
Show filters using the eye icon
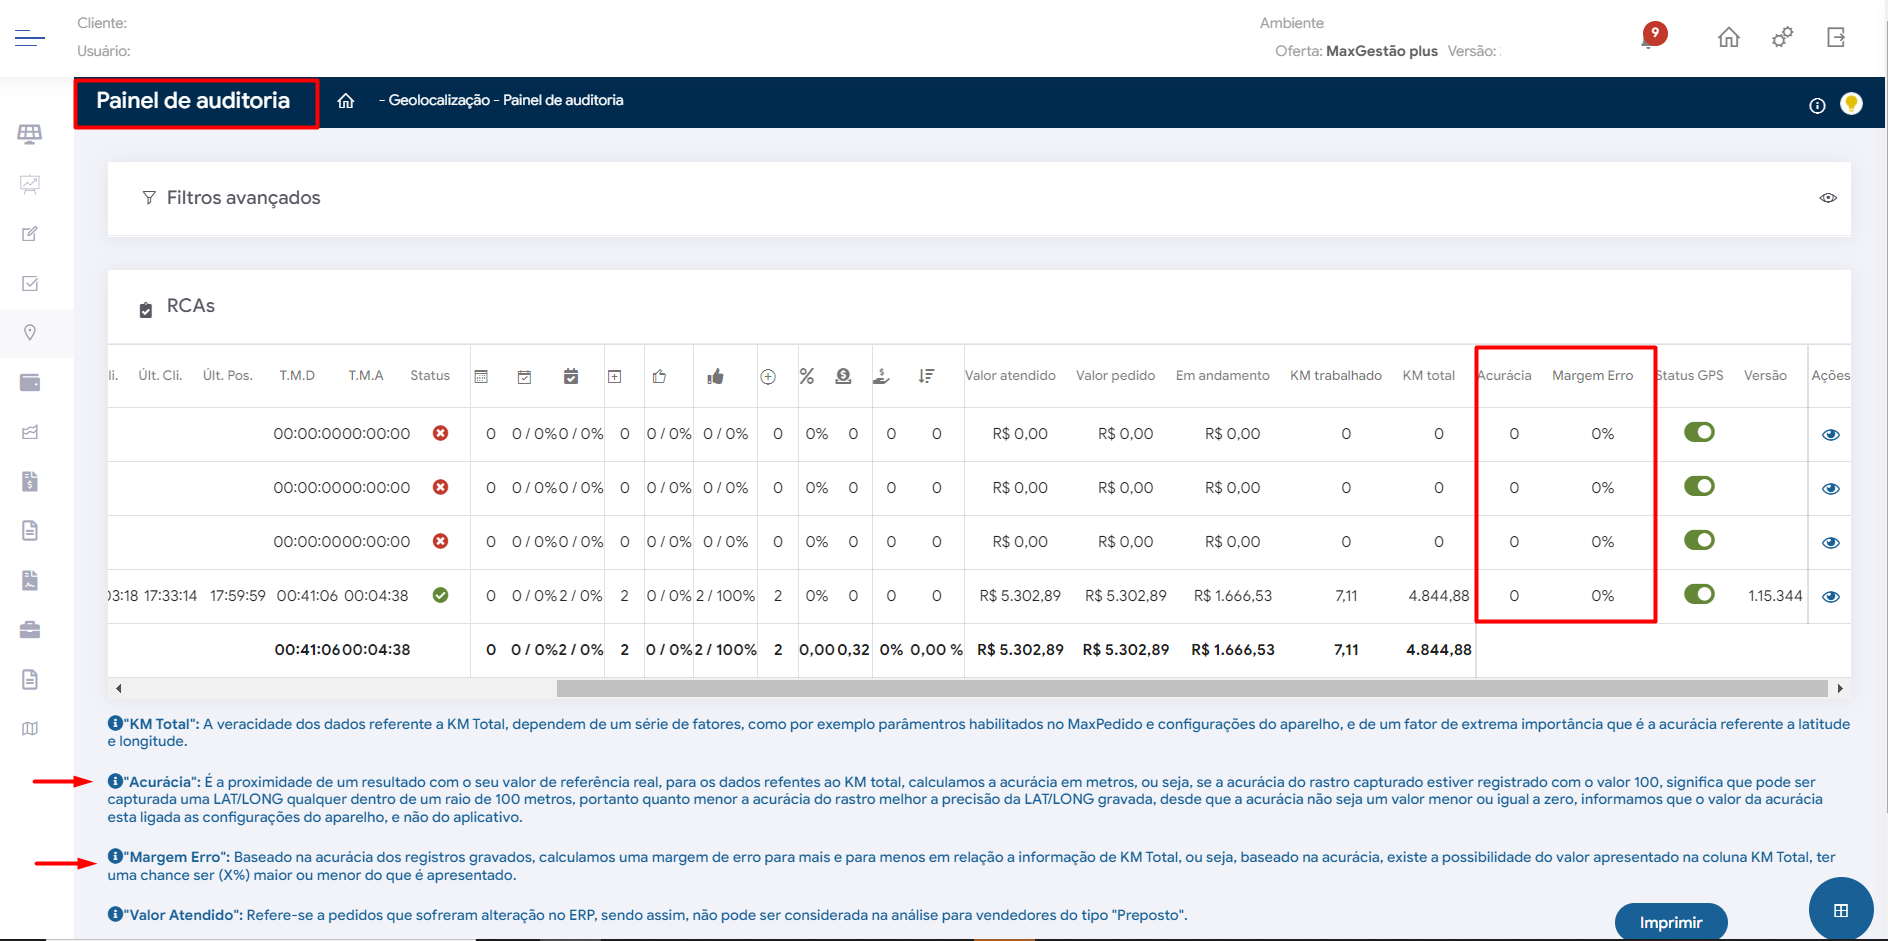click(x=1828, y=198)
